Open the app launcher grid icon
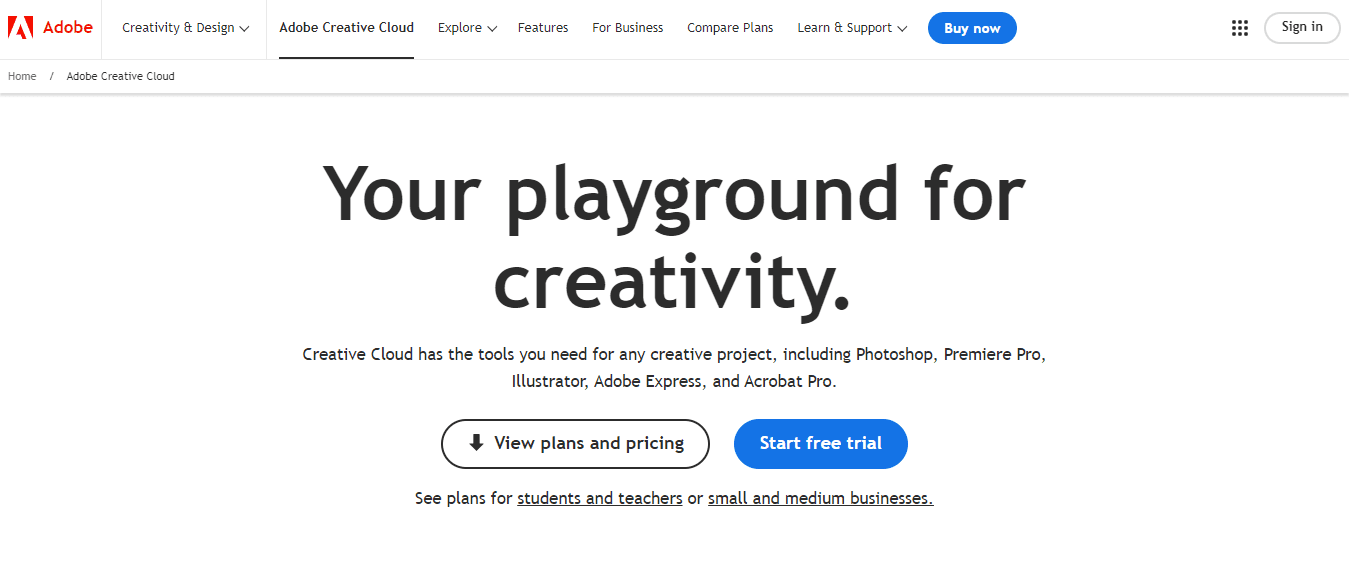 pyautogui.click(x=1239, y=27)
